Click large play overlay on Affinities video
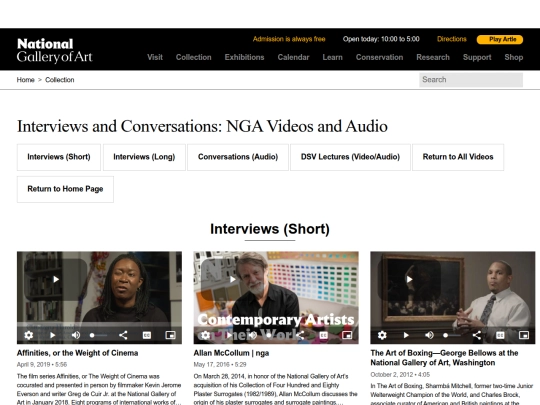 [x=56, y=279]
